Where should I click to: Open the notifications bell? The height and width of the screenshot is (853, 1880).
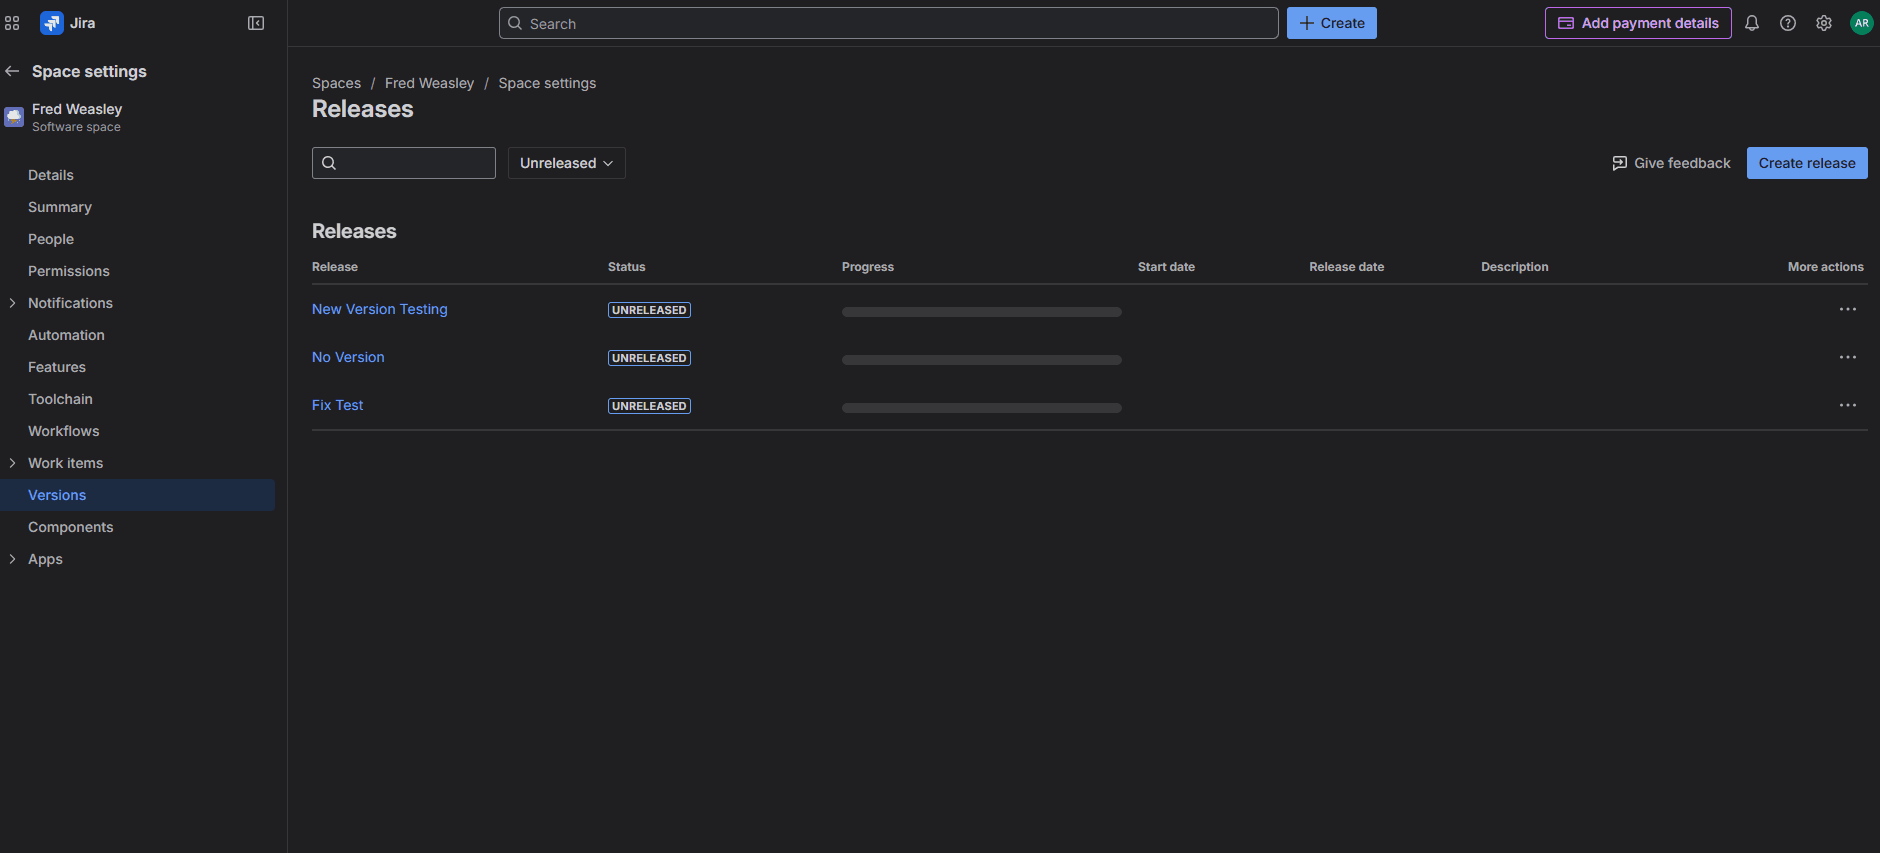tap(1752, 23)
